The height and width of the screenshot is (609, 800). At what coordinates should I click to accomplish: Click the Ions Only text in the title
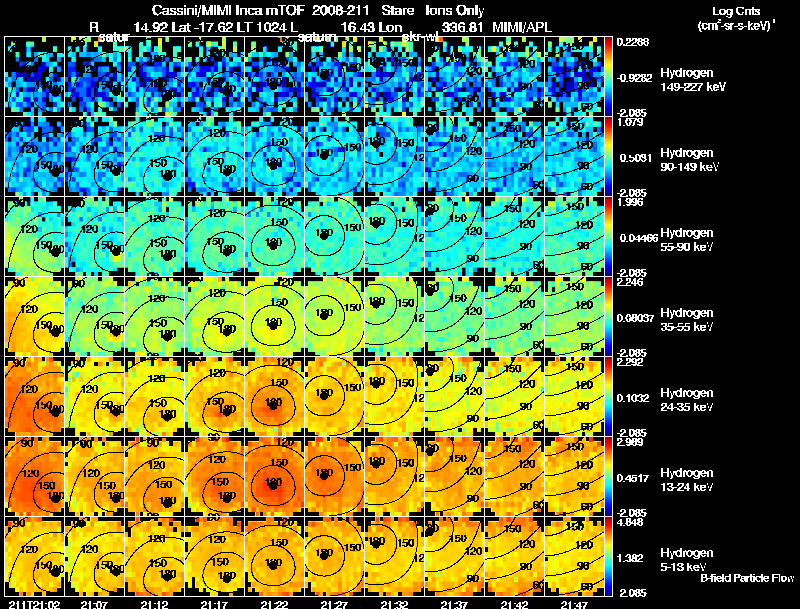tap(454, 10)
